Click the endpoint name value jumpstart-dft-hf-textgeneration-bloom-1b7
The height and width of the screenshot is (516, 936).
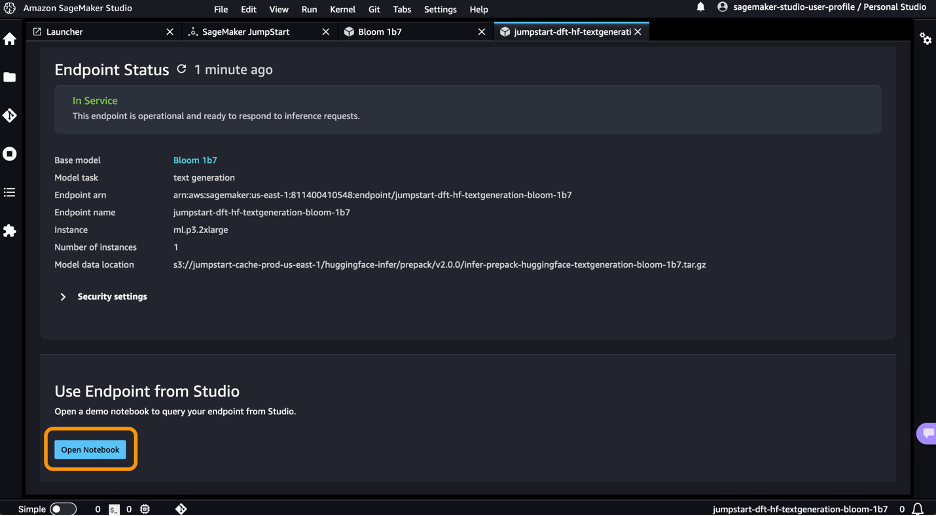click(x=261, y=212)
